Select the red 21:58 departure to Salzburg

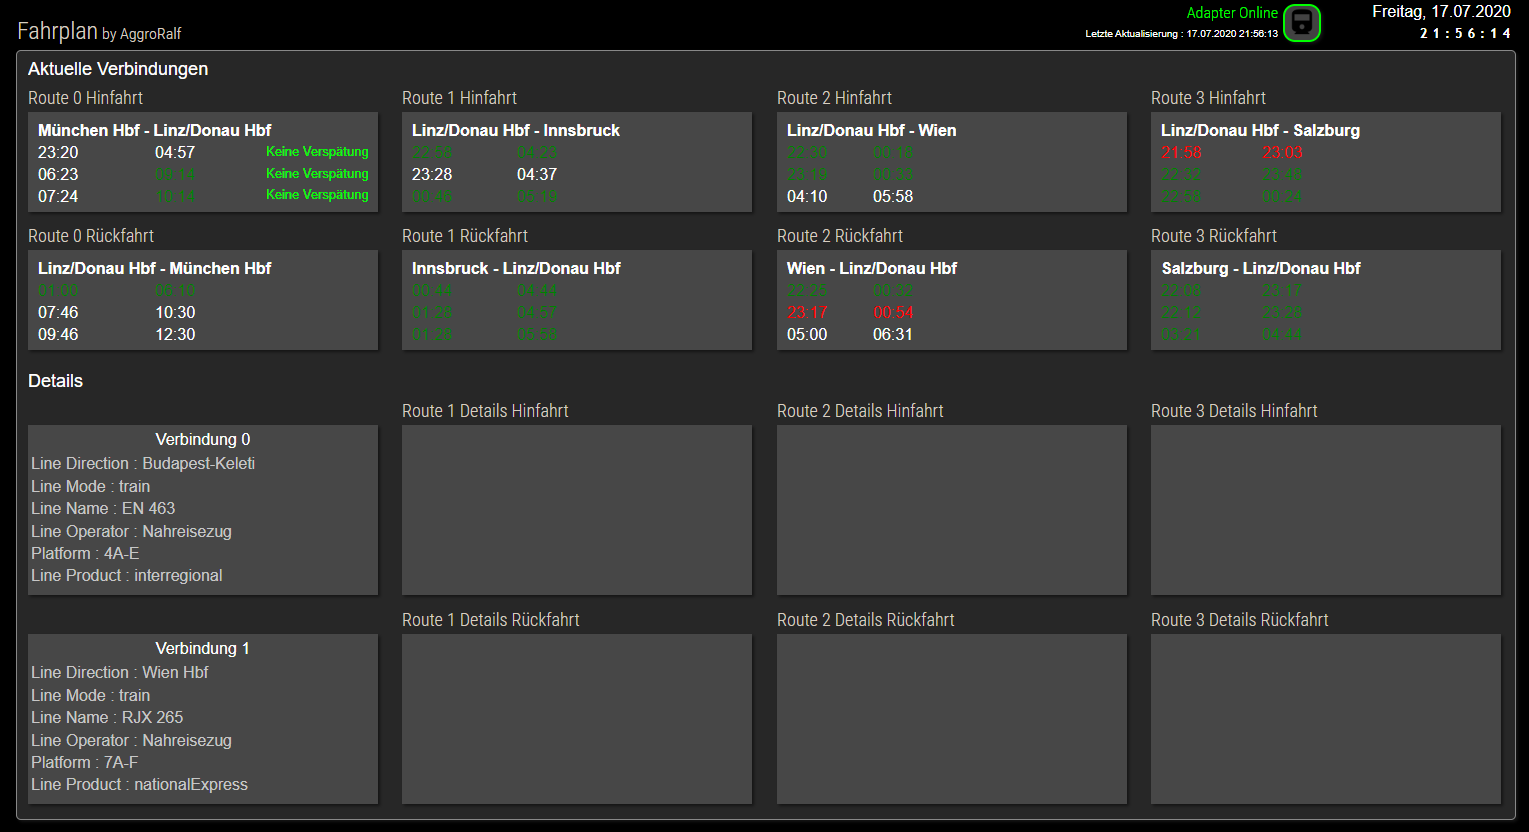[x=1181, y=152]
